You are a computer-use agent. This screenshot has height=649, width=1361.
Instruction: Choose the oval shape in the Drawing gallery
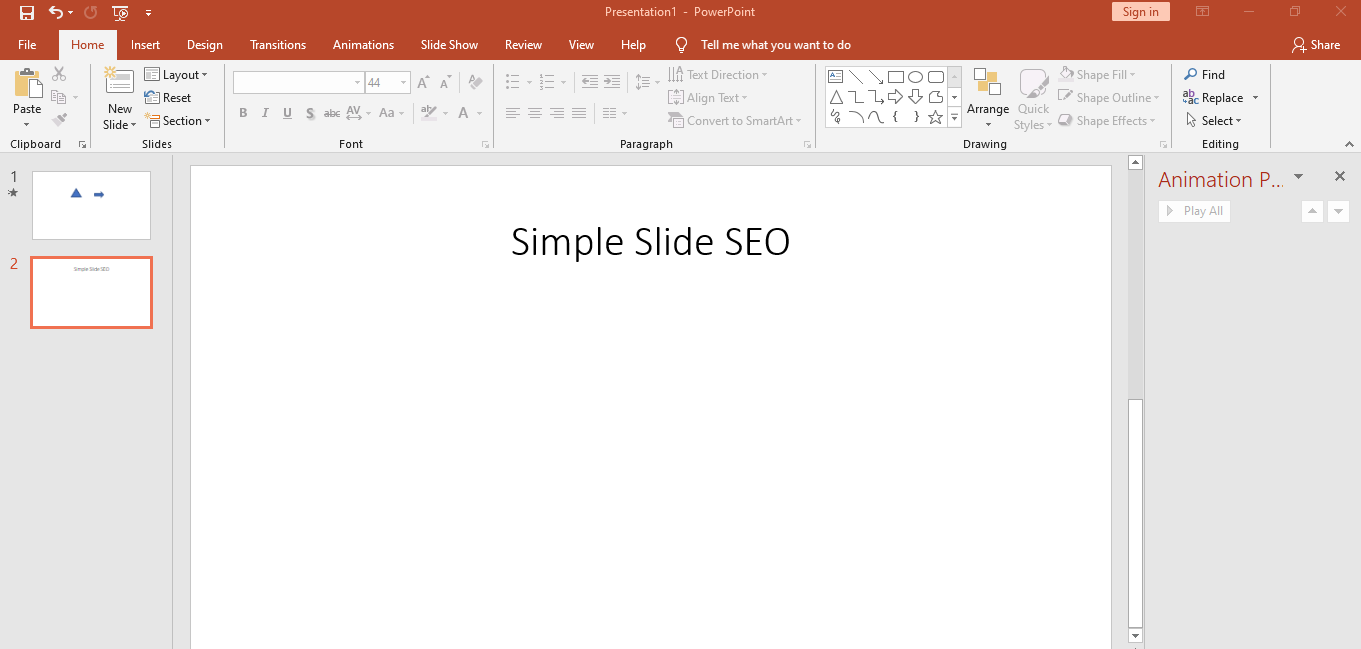[915, 76]
